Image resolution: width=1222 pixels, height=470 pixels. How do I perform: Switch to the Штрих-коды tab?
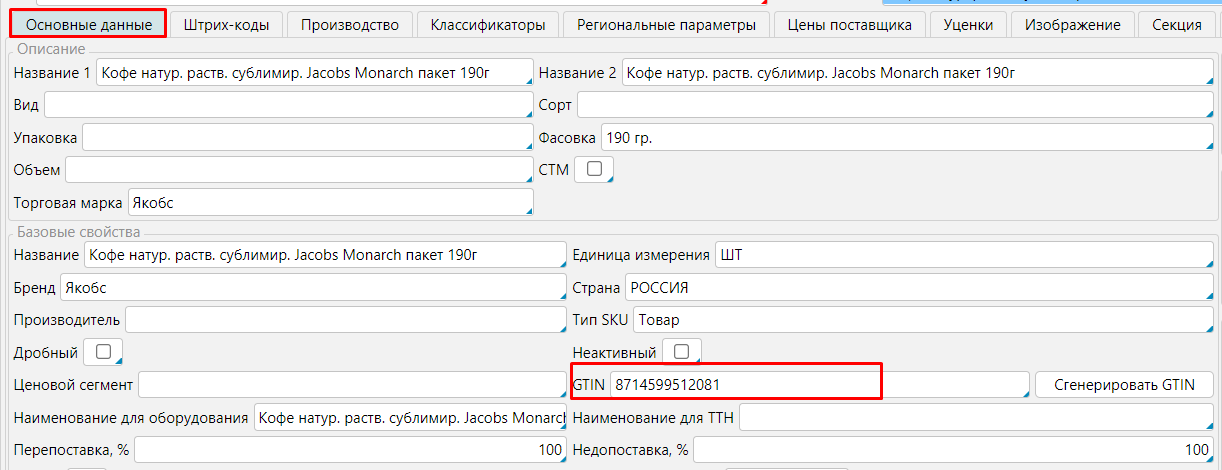pyautogui.click(x=226, y=25)
